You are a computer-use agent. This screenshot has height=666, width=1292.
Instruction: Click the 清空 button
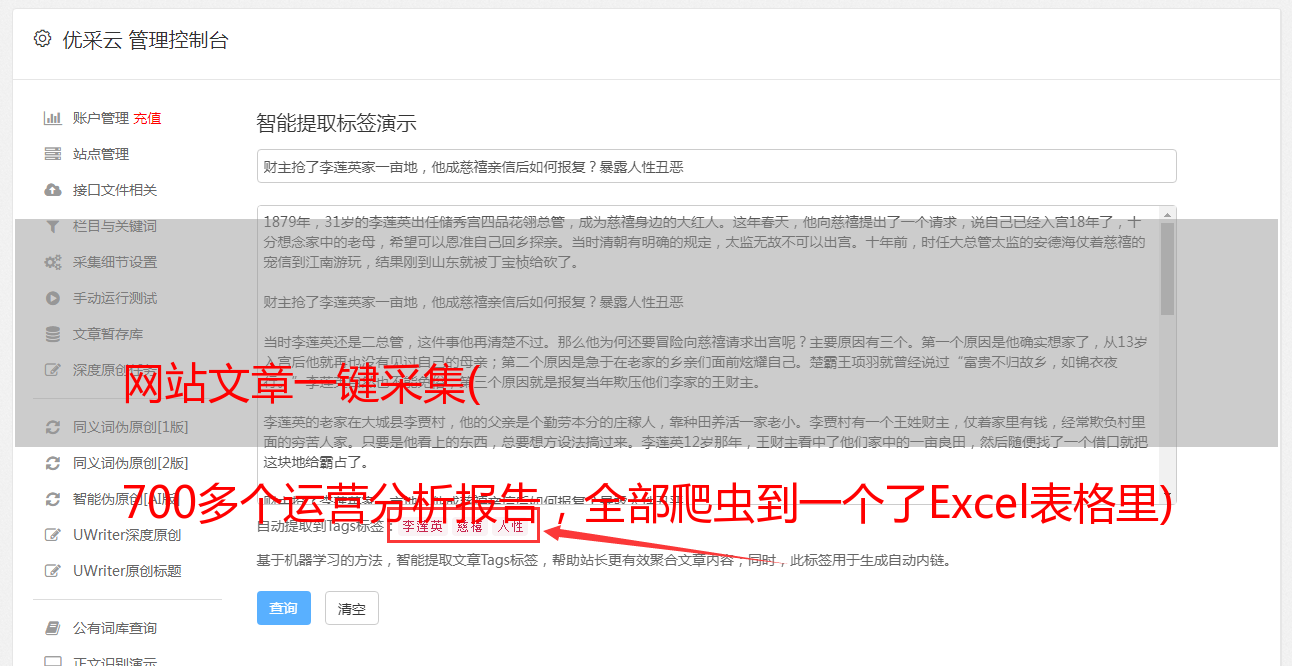[352, 608]
